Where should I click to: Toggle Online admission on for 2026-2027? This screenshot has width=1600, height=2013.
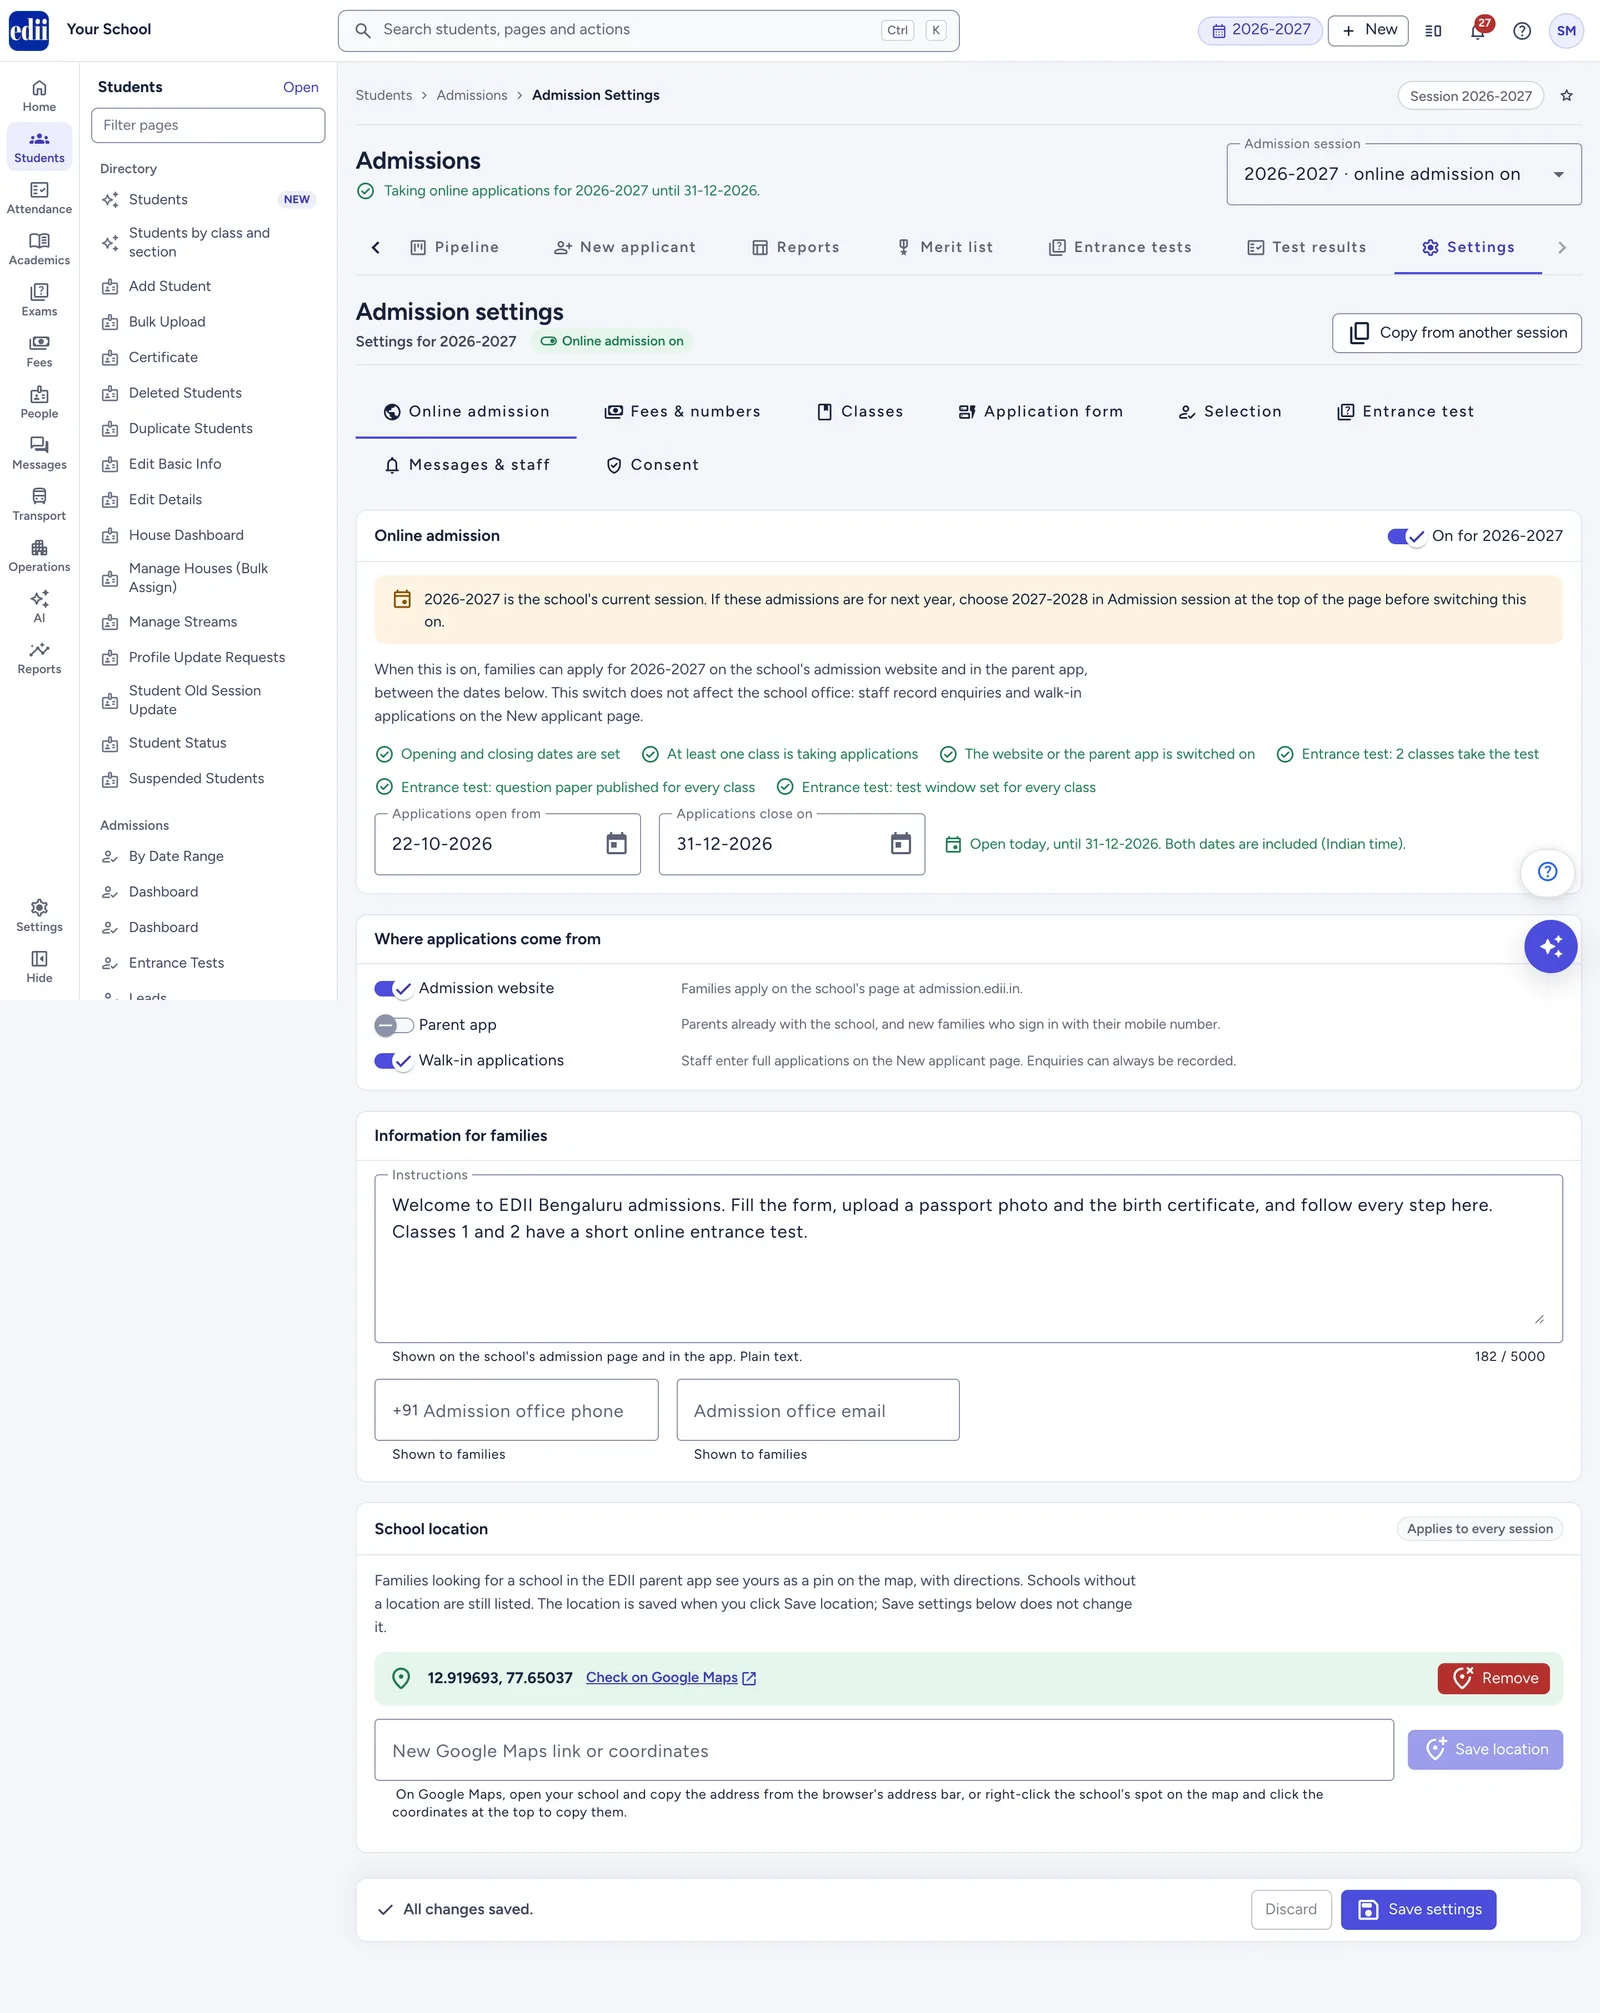(x=1406, y=536)
